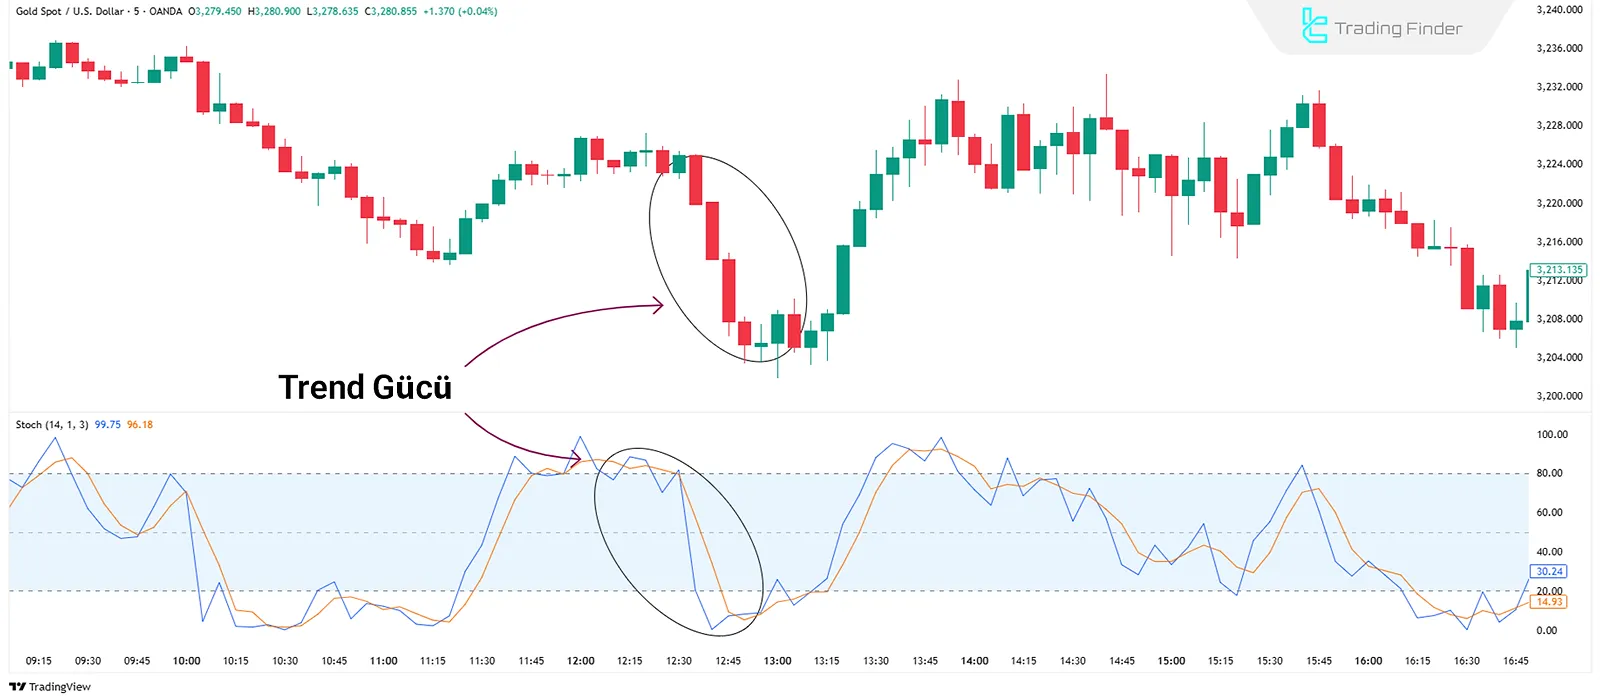Click the arrowhead pointing at the stochastic peak
Screen dimensions: 1600x700
(x=576, y=459)
